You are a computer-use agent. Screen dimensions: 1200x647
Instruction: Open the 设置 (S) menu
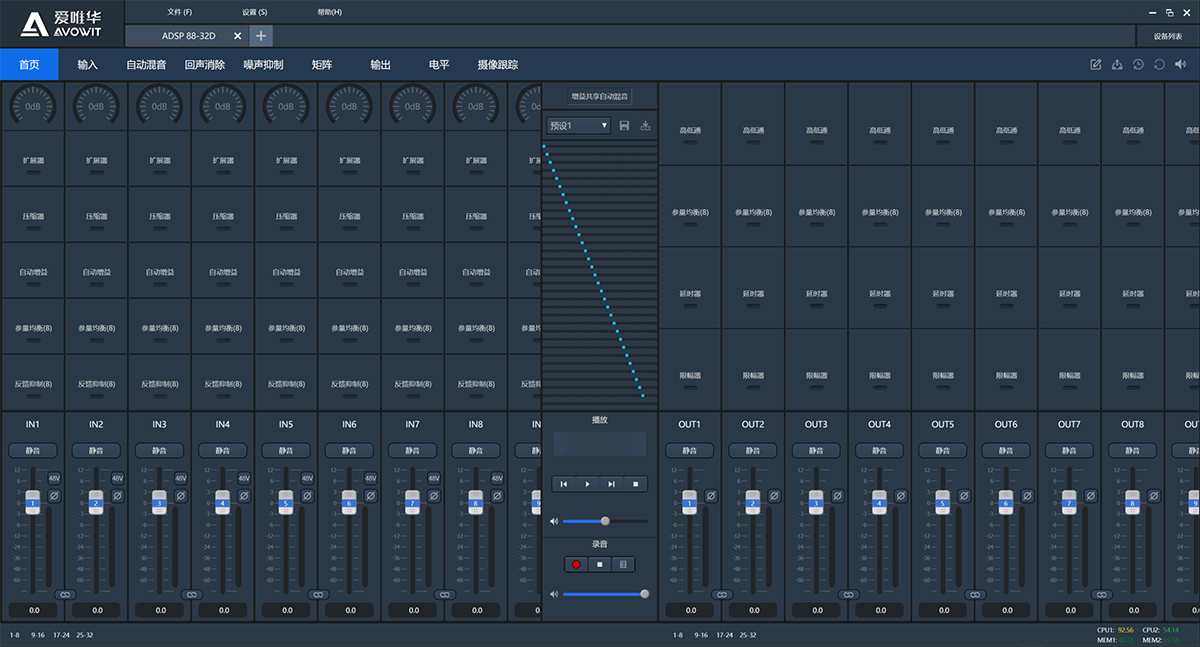tap(254, 12)
